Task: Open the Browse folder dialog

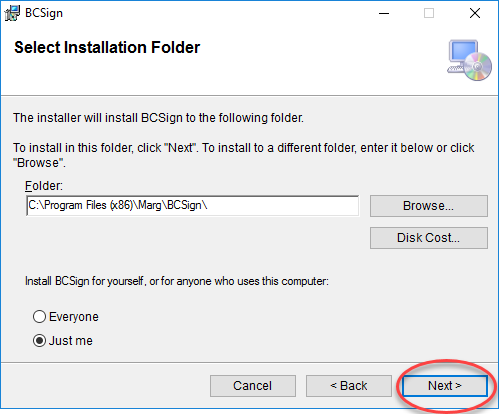Action: 429,206
